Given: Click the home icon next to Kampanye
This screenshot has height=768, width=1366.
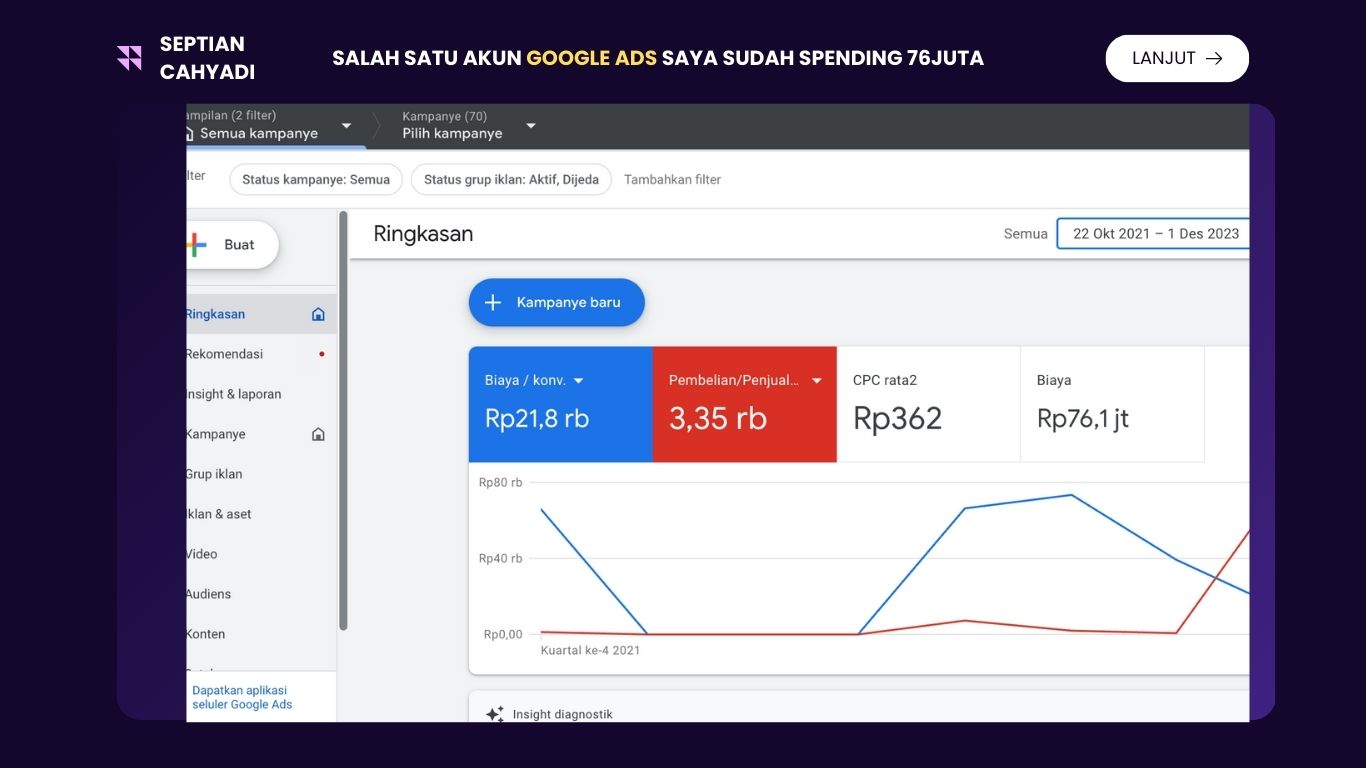Looking at the screenshot, I should pos(317,433).
